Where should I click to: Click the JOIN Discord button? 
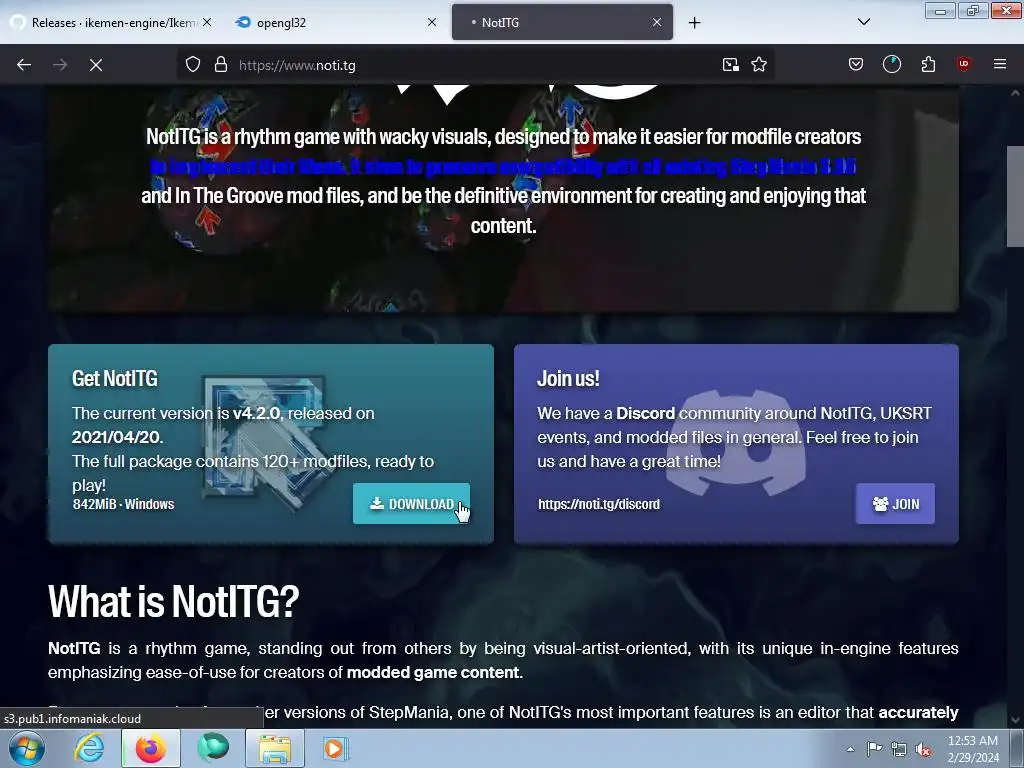tap(895, 504)
